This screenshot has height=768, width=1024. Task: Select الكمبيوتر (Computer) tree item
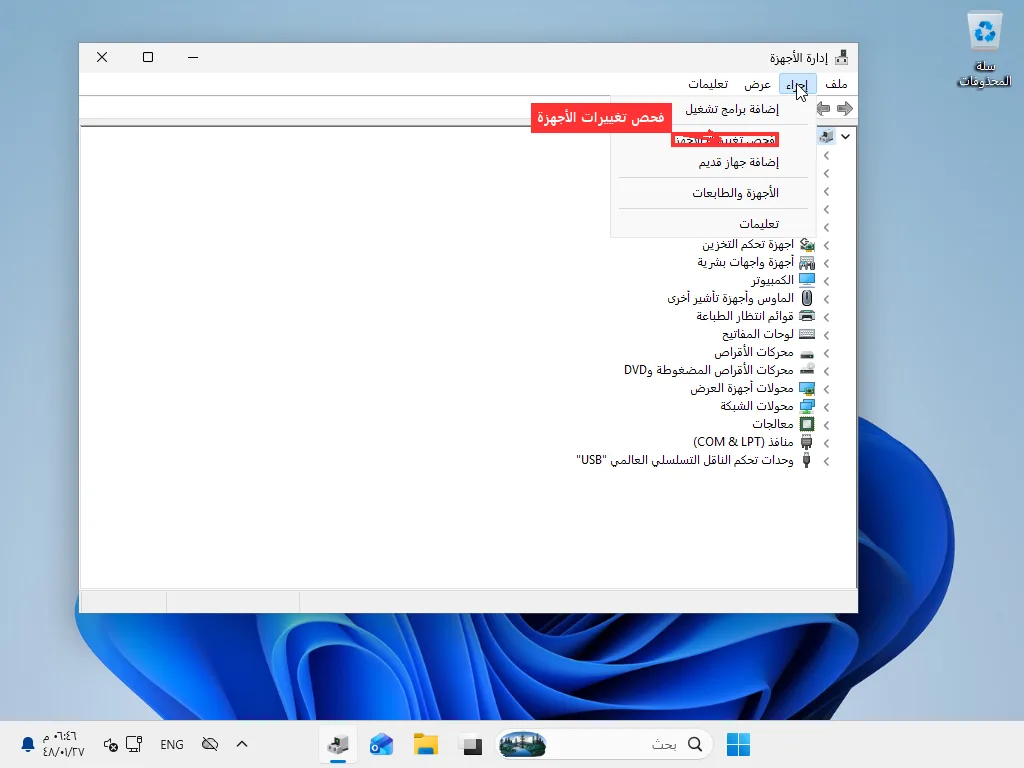773,280
